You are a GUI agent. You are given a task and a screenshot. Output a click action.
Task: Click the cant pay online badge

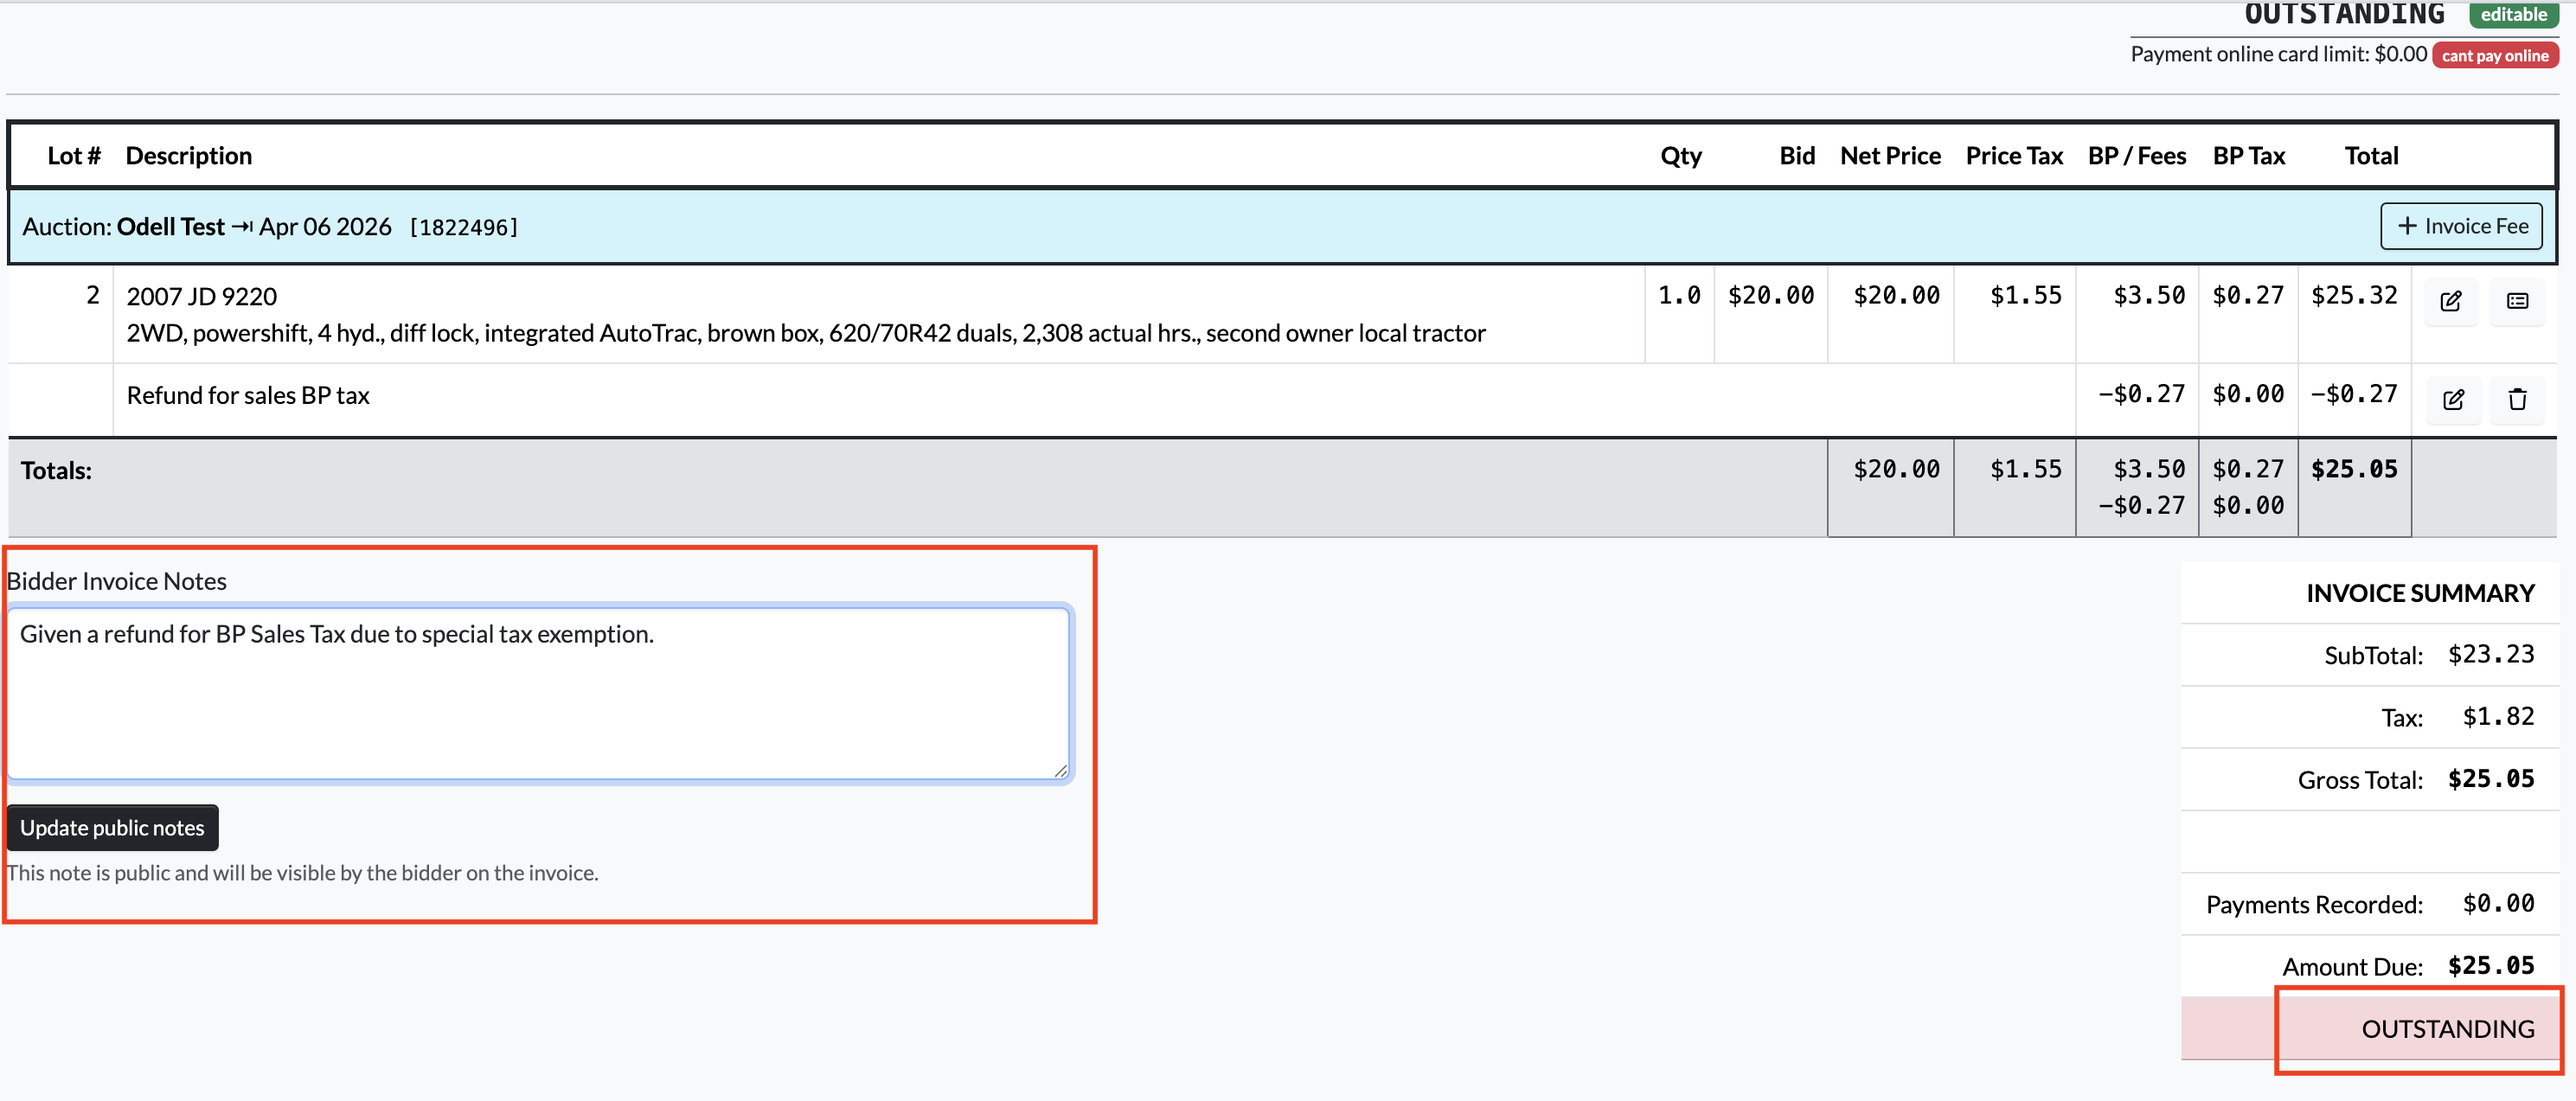click(2494, 55)
